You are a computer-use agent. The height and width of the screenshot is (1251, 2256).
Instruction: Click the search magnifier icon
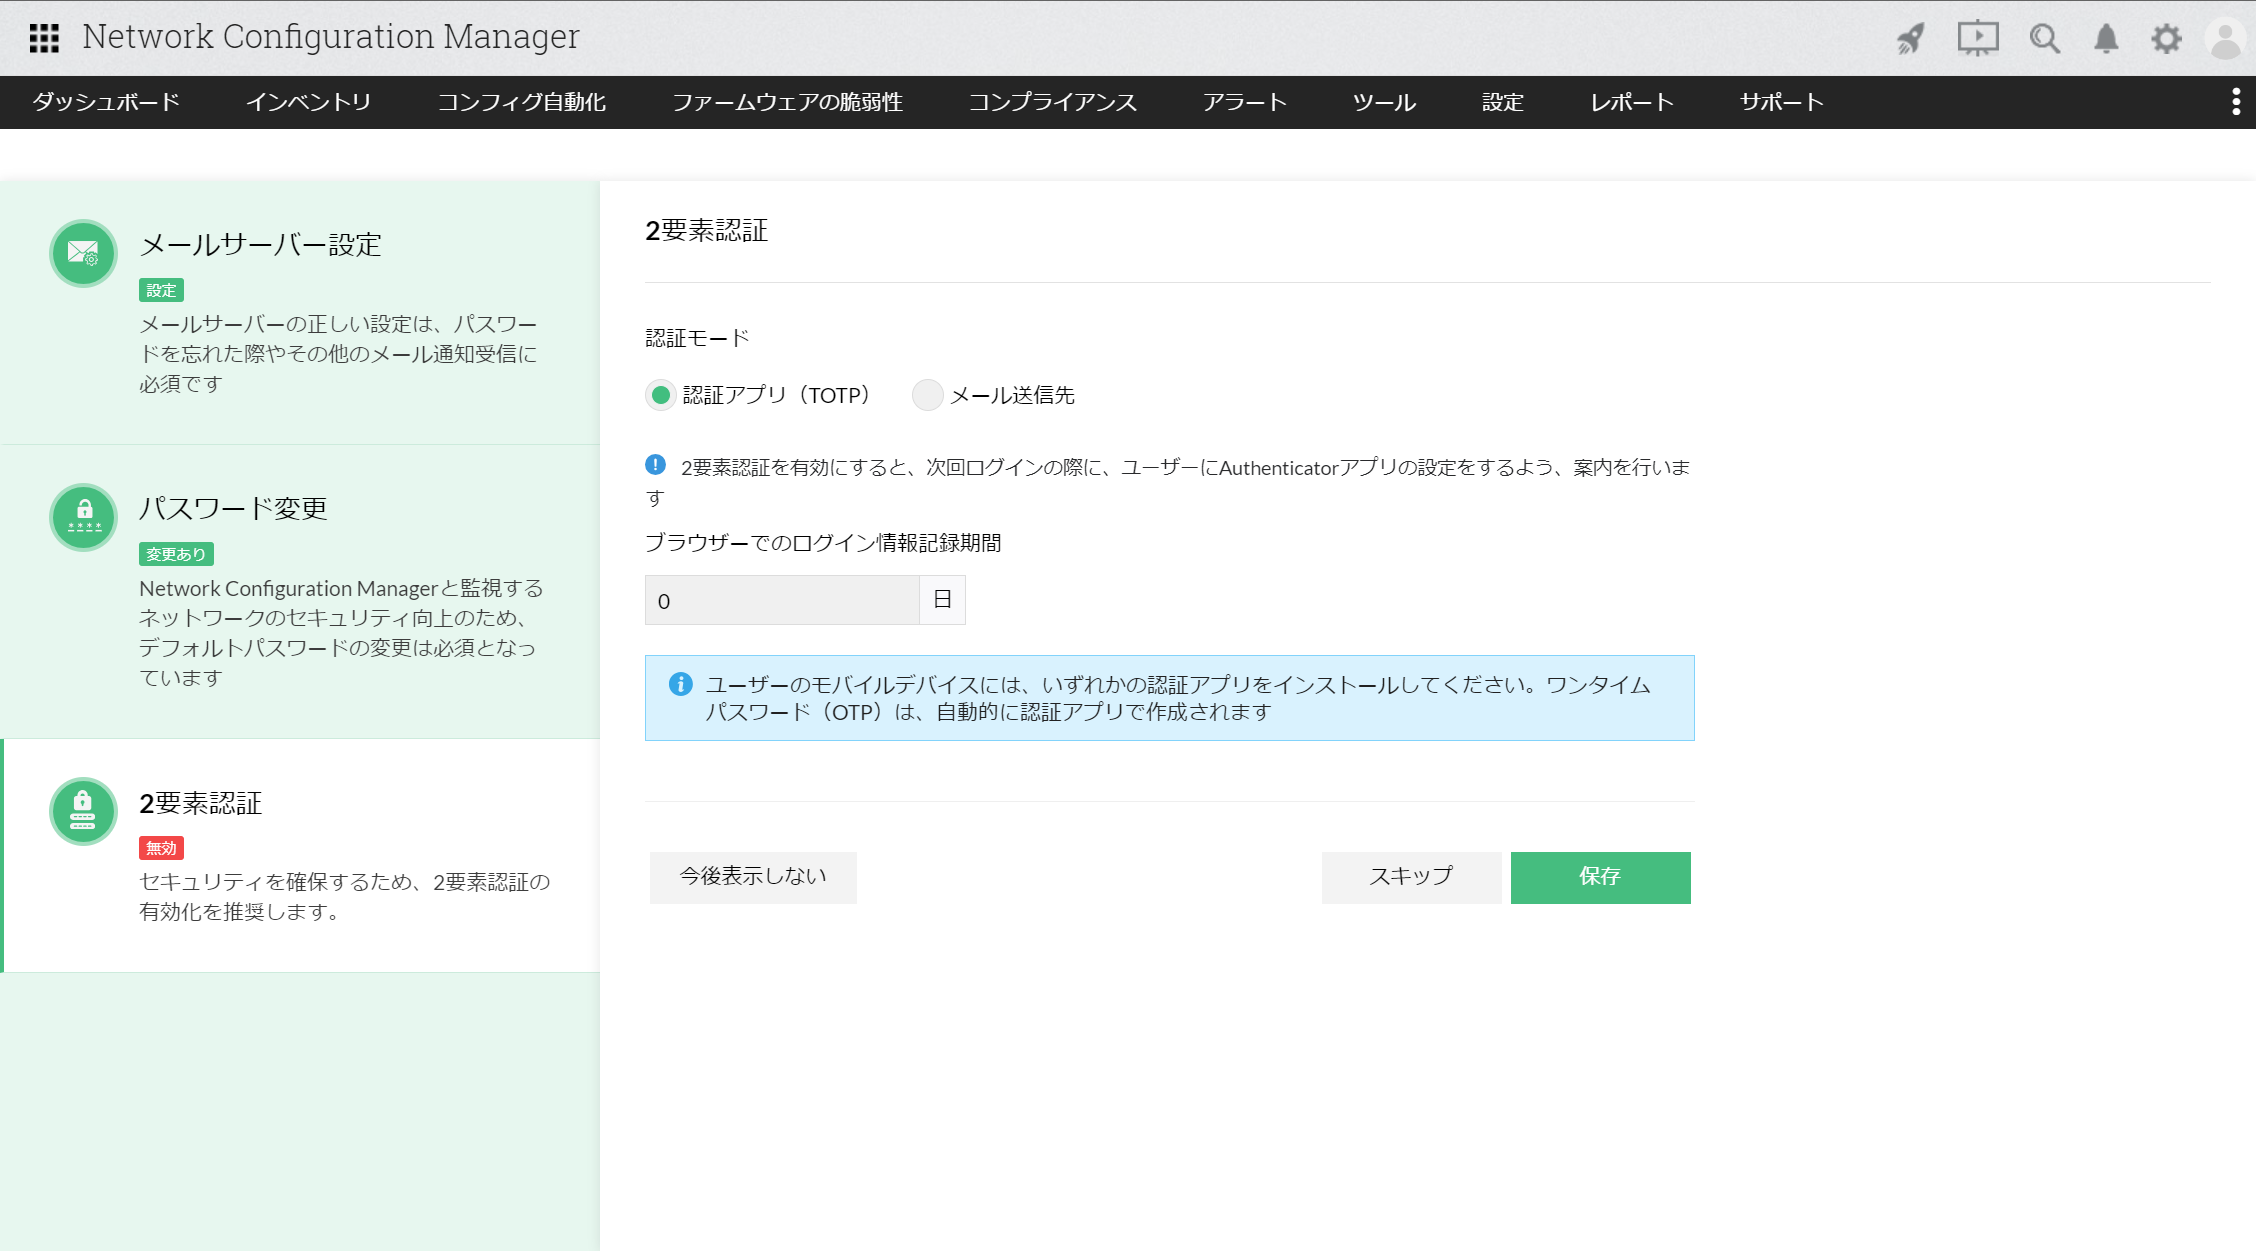tap(2044, 39)
